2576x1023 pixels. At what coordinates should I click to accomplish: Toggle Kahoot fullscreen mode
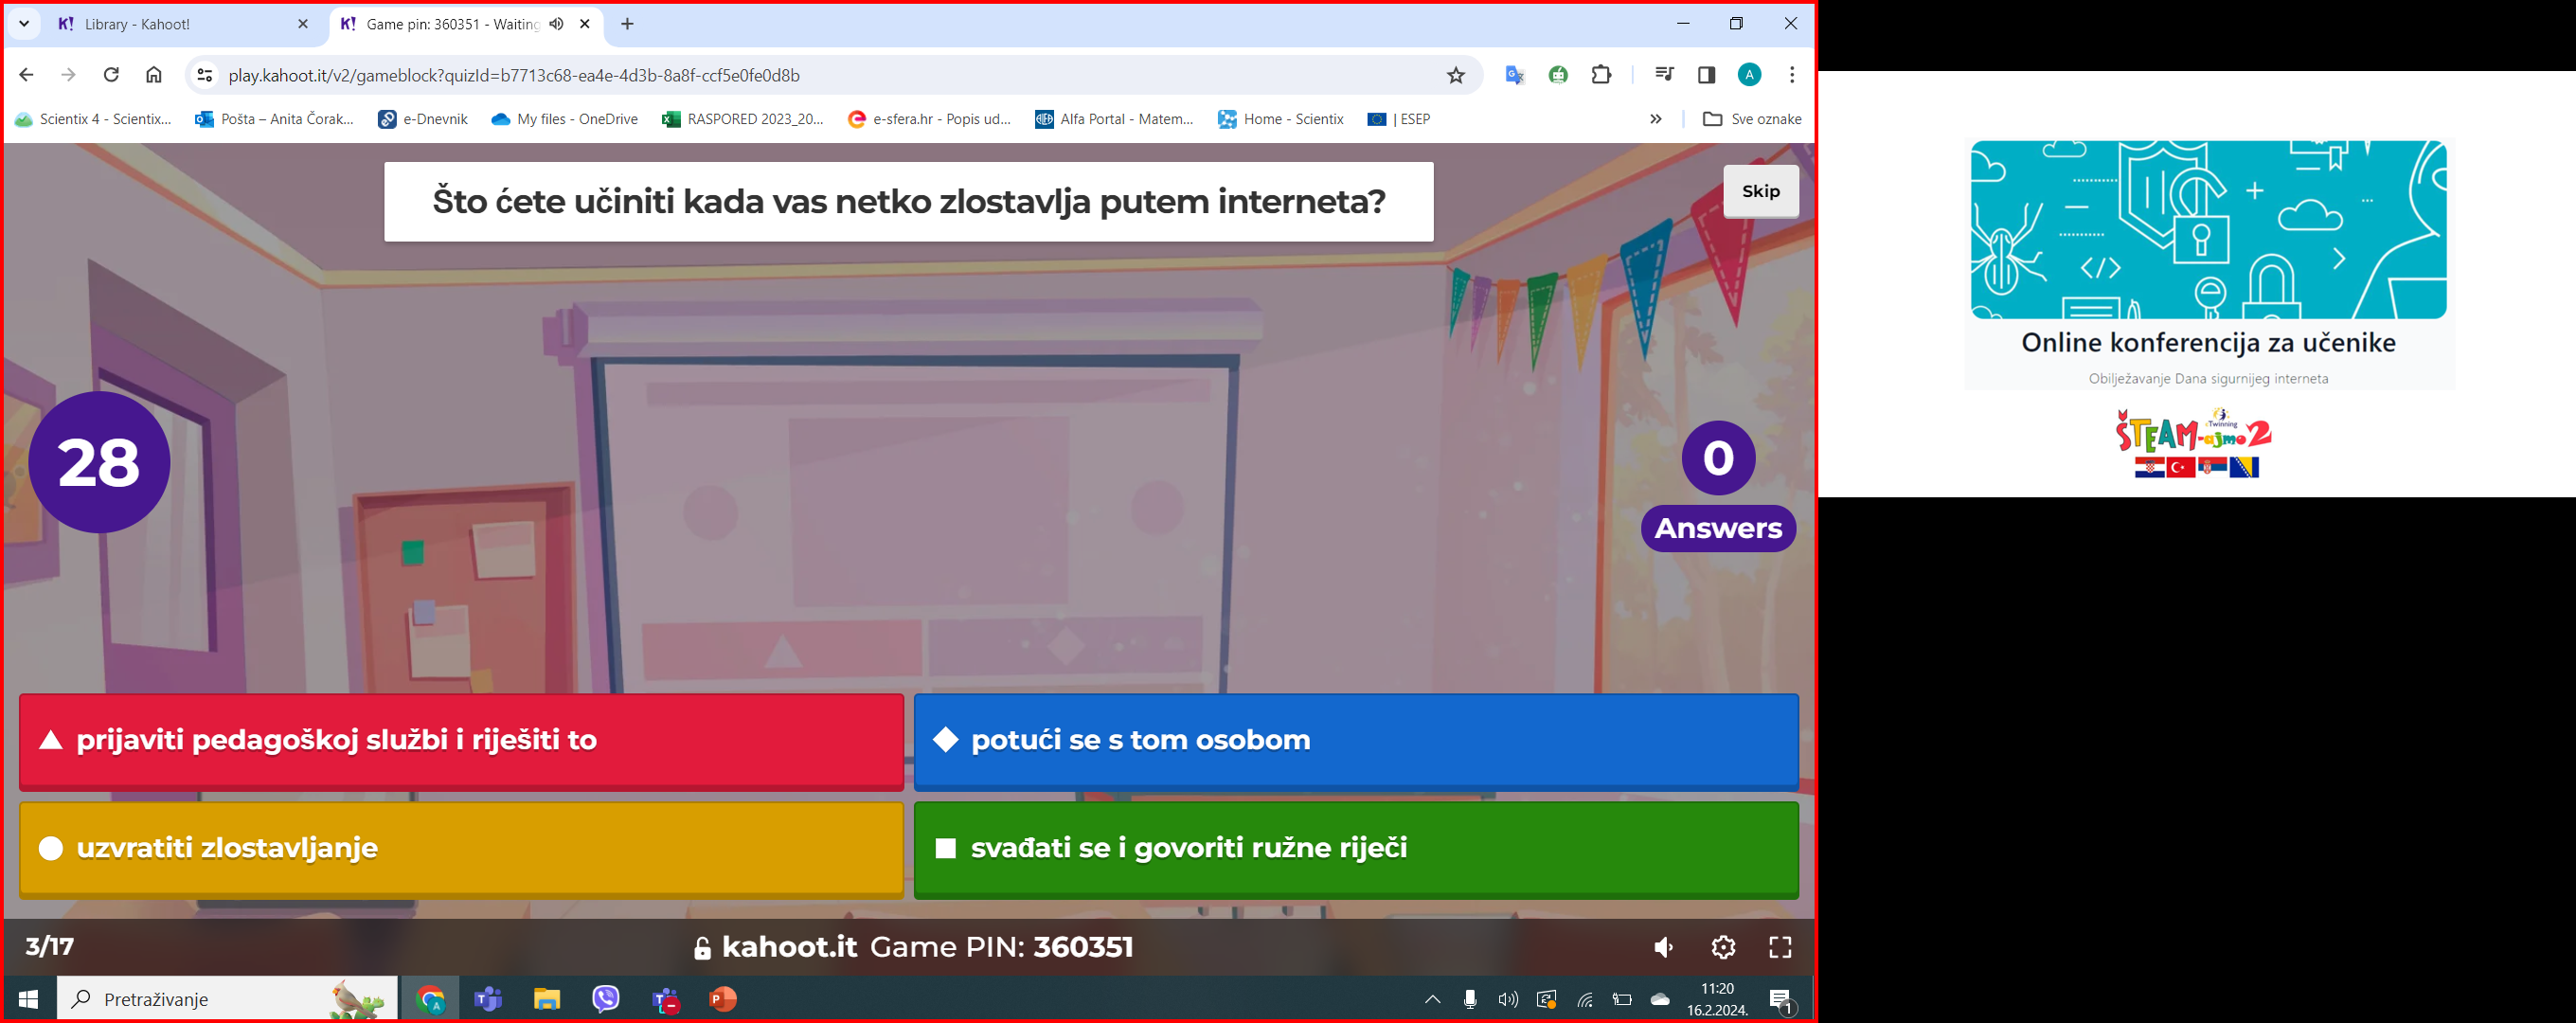click(1780, 947)
